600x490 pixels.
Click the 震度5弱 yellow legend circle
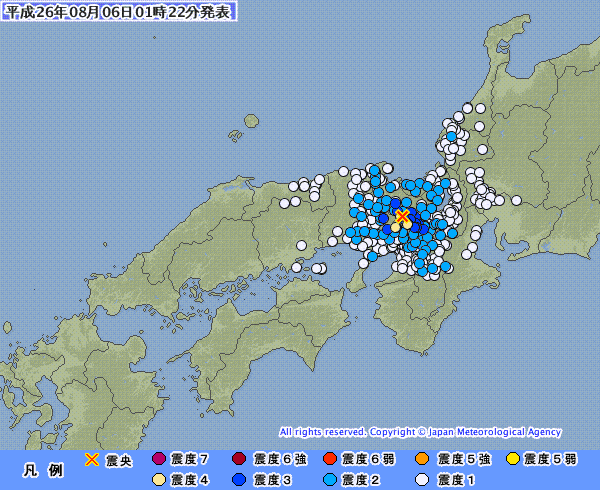[x=513, y=458]
